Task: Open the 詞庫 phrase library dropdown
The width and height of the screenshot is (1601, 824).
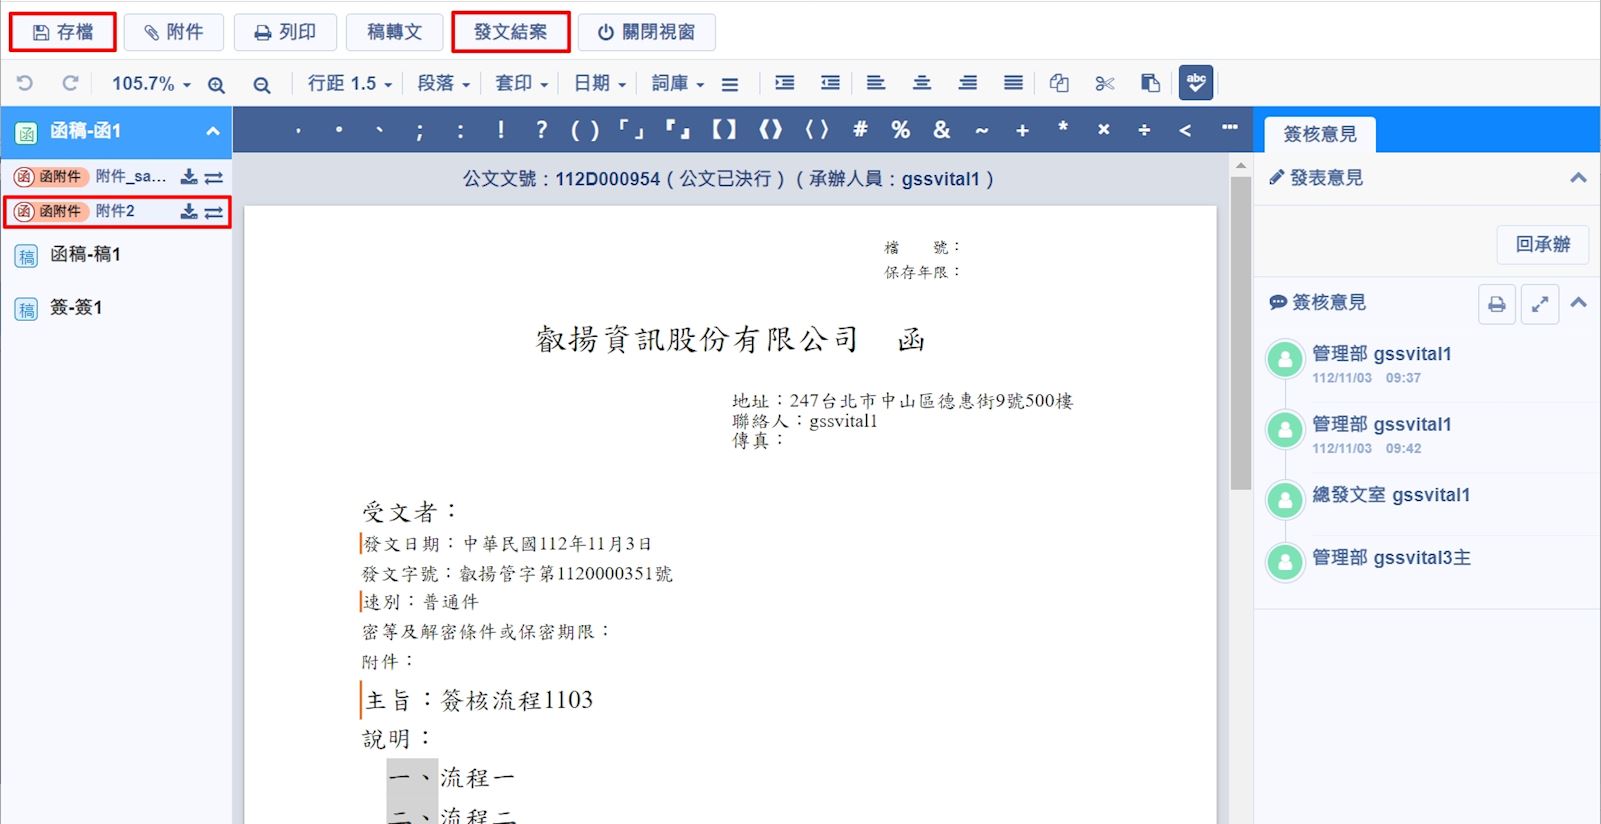Action: [x=677, y=84]
